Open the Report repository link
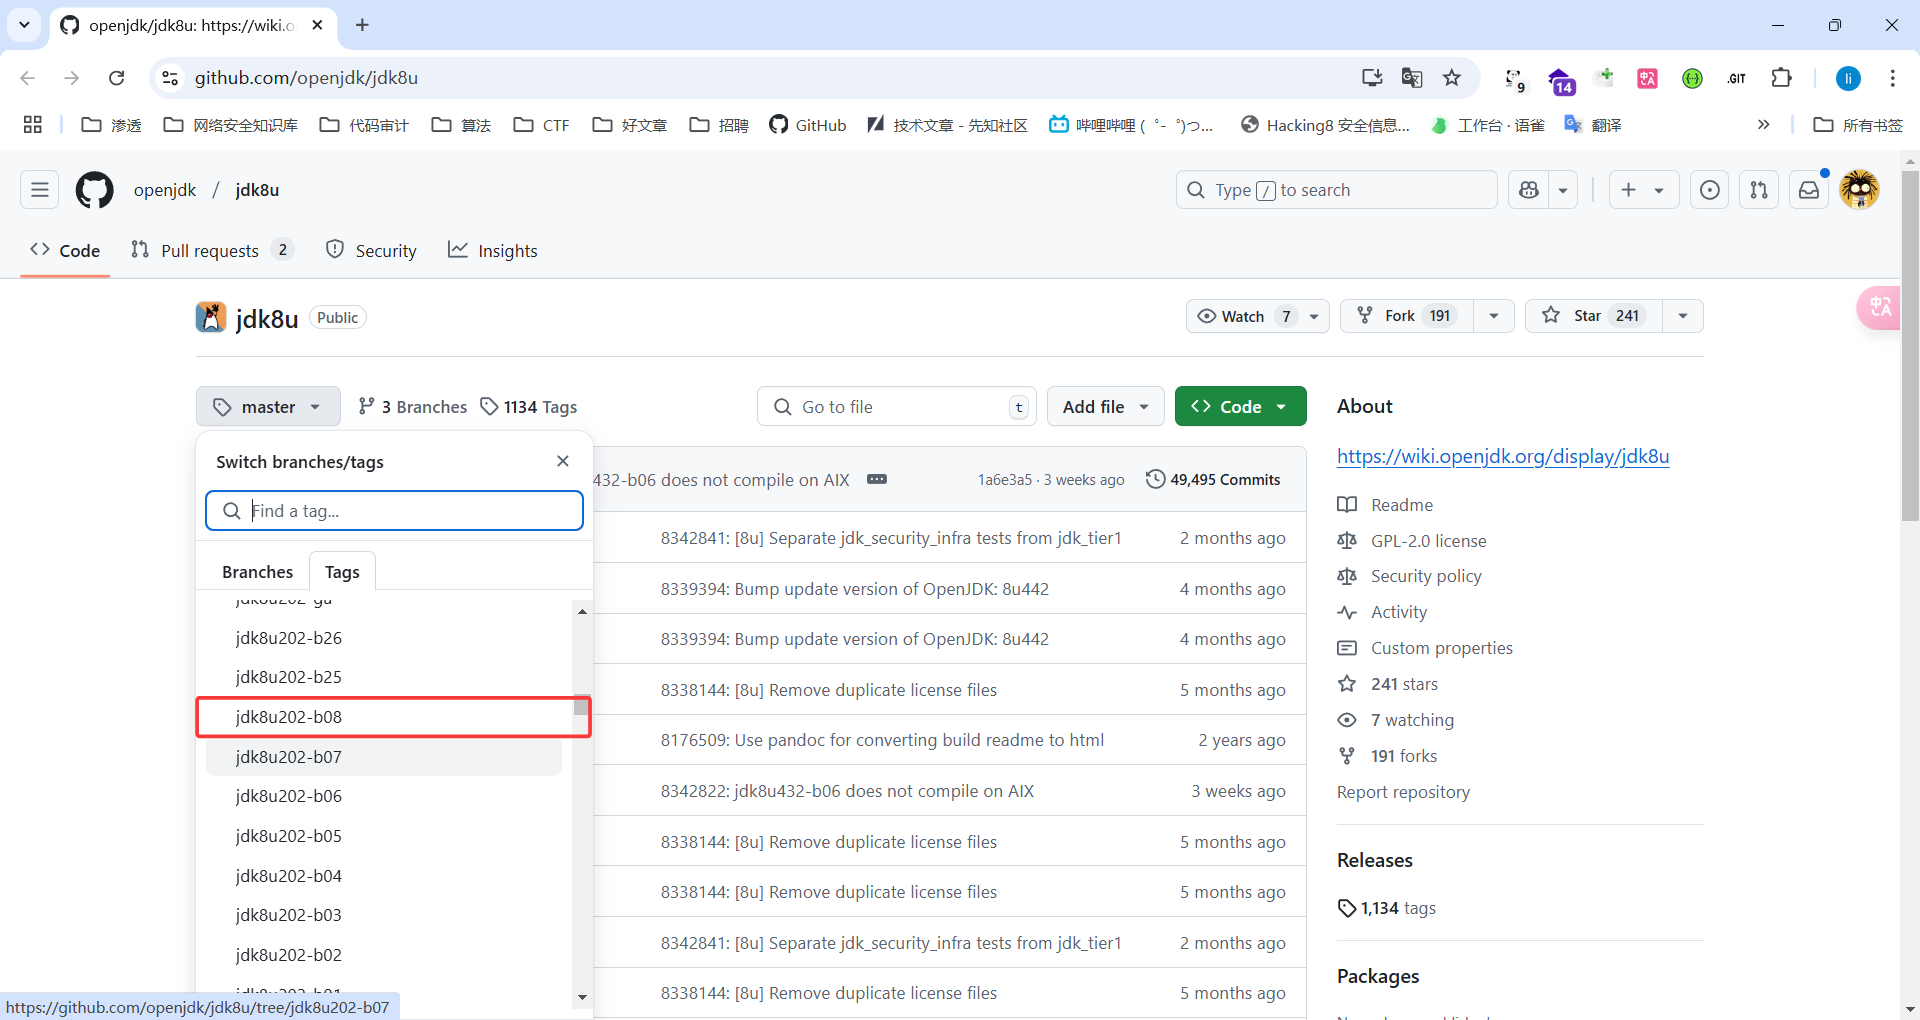 [x=1403, y=792]
